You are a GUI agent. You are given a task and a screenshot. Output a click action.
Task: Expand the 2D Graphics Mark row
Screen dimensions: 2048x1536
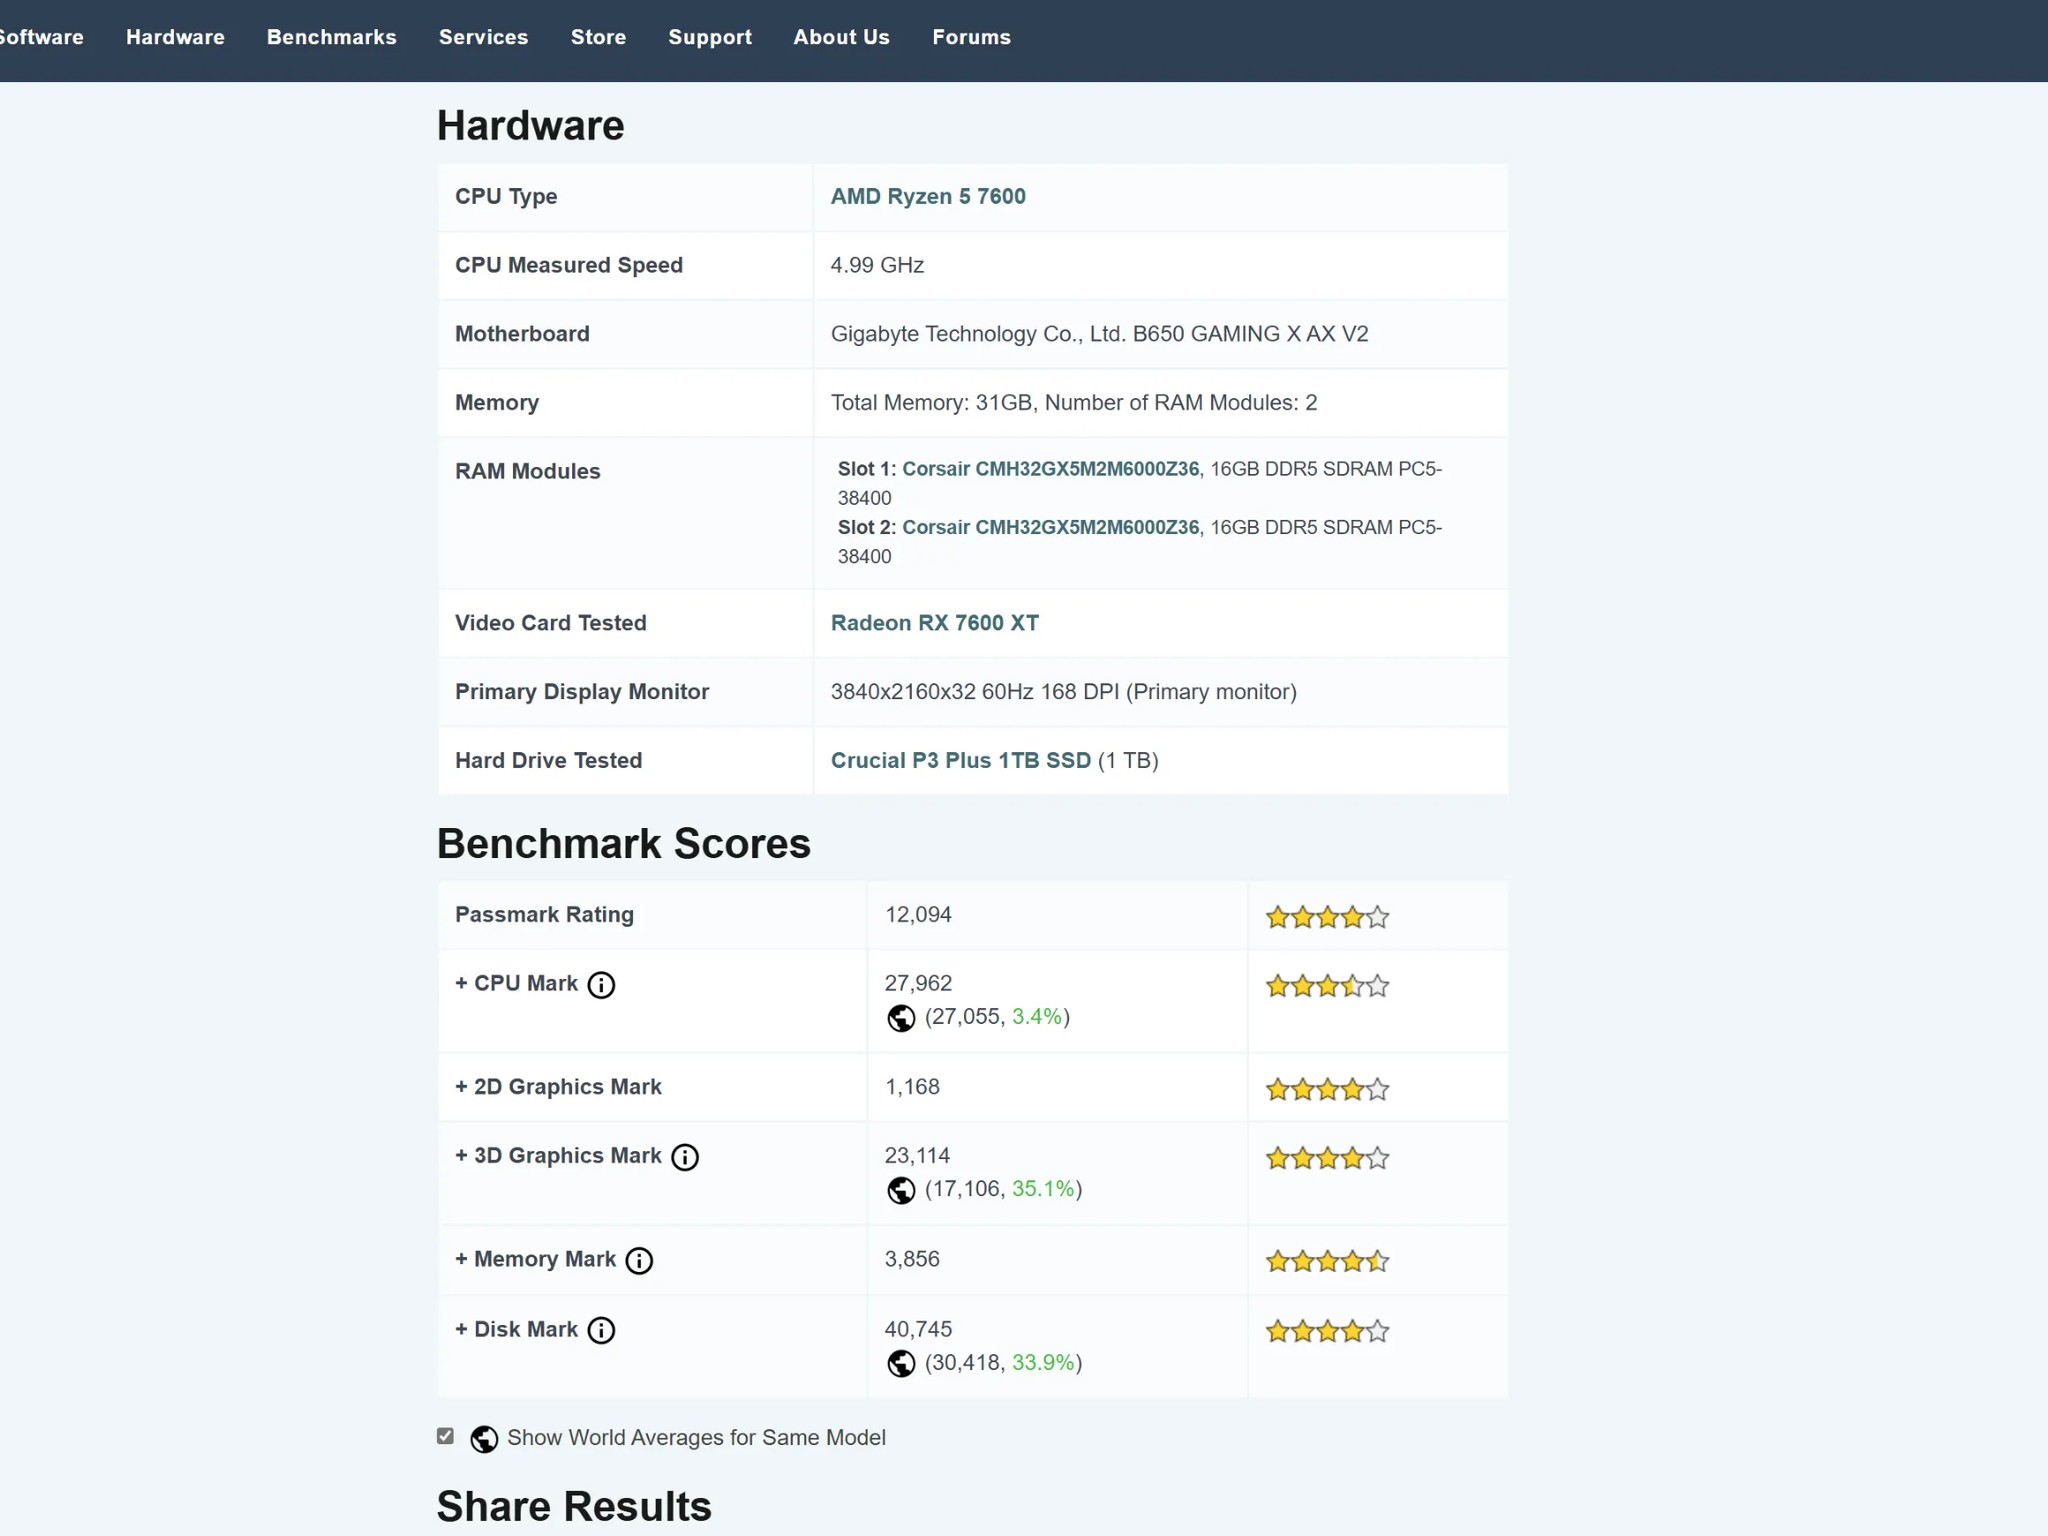tap(558, 1087)
